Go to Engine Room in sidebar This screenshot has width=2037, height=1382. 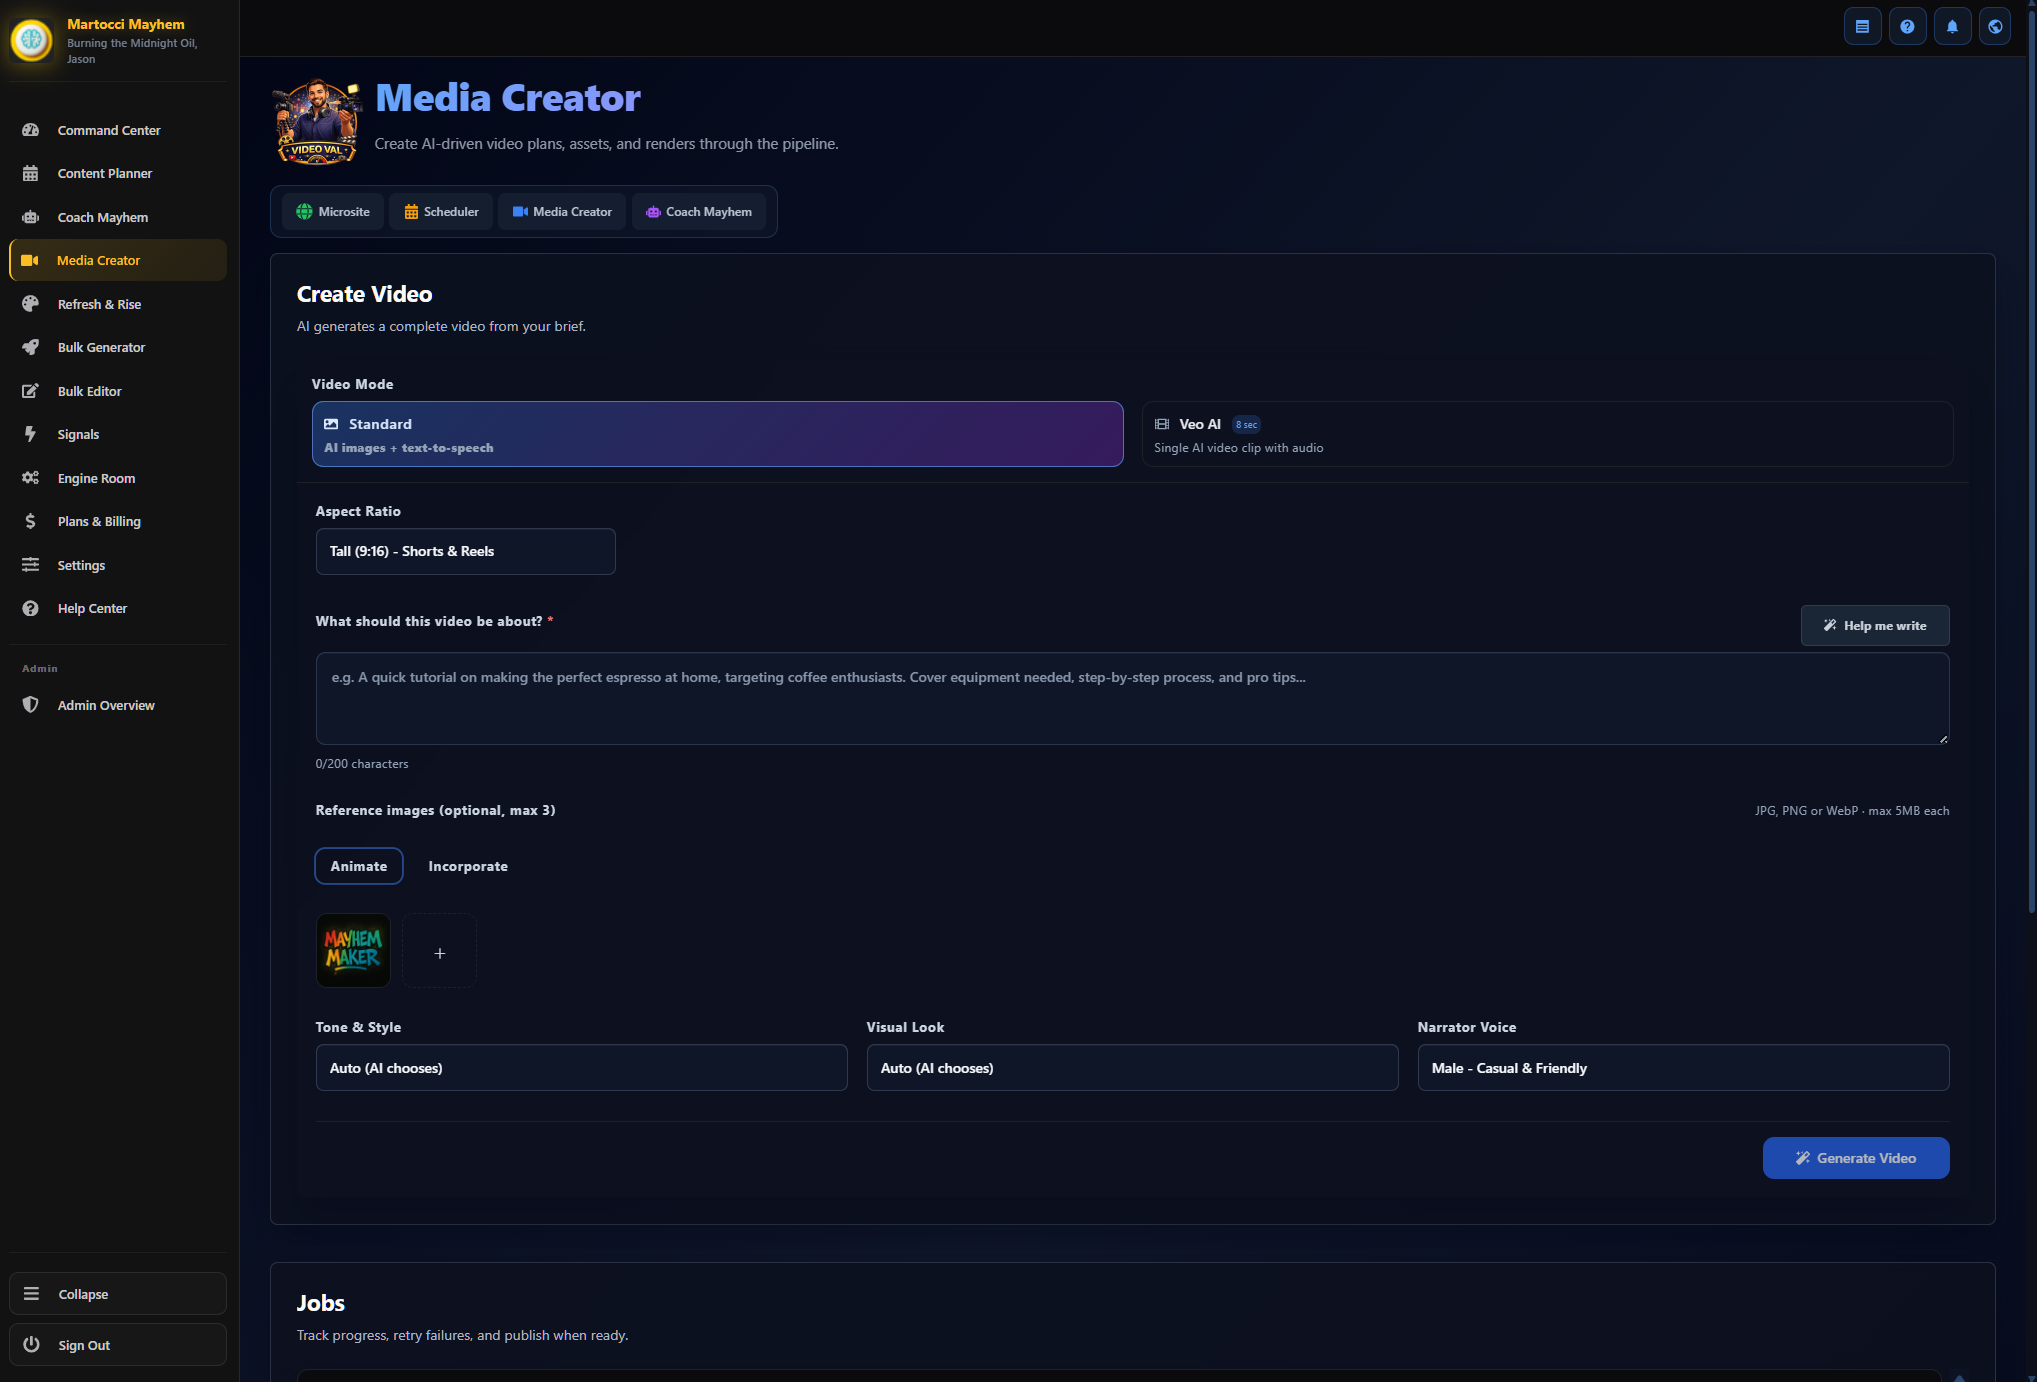tap(96, 478)
